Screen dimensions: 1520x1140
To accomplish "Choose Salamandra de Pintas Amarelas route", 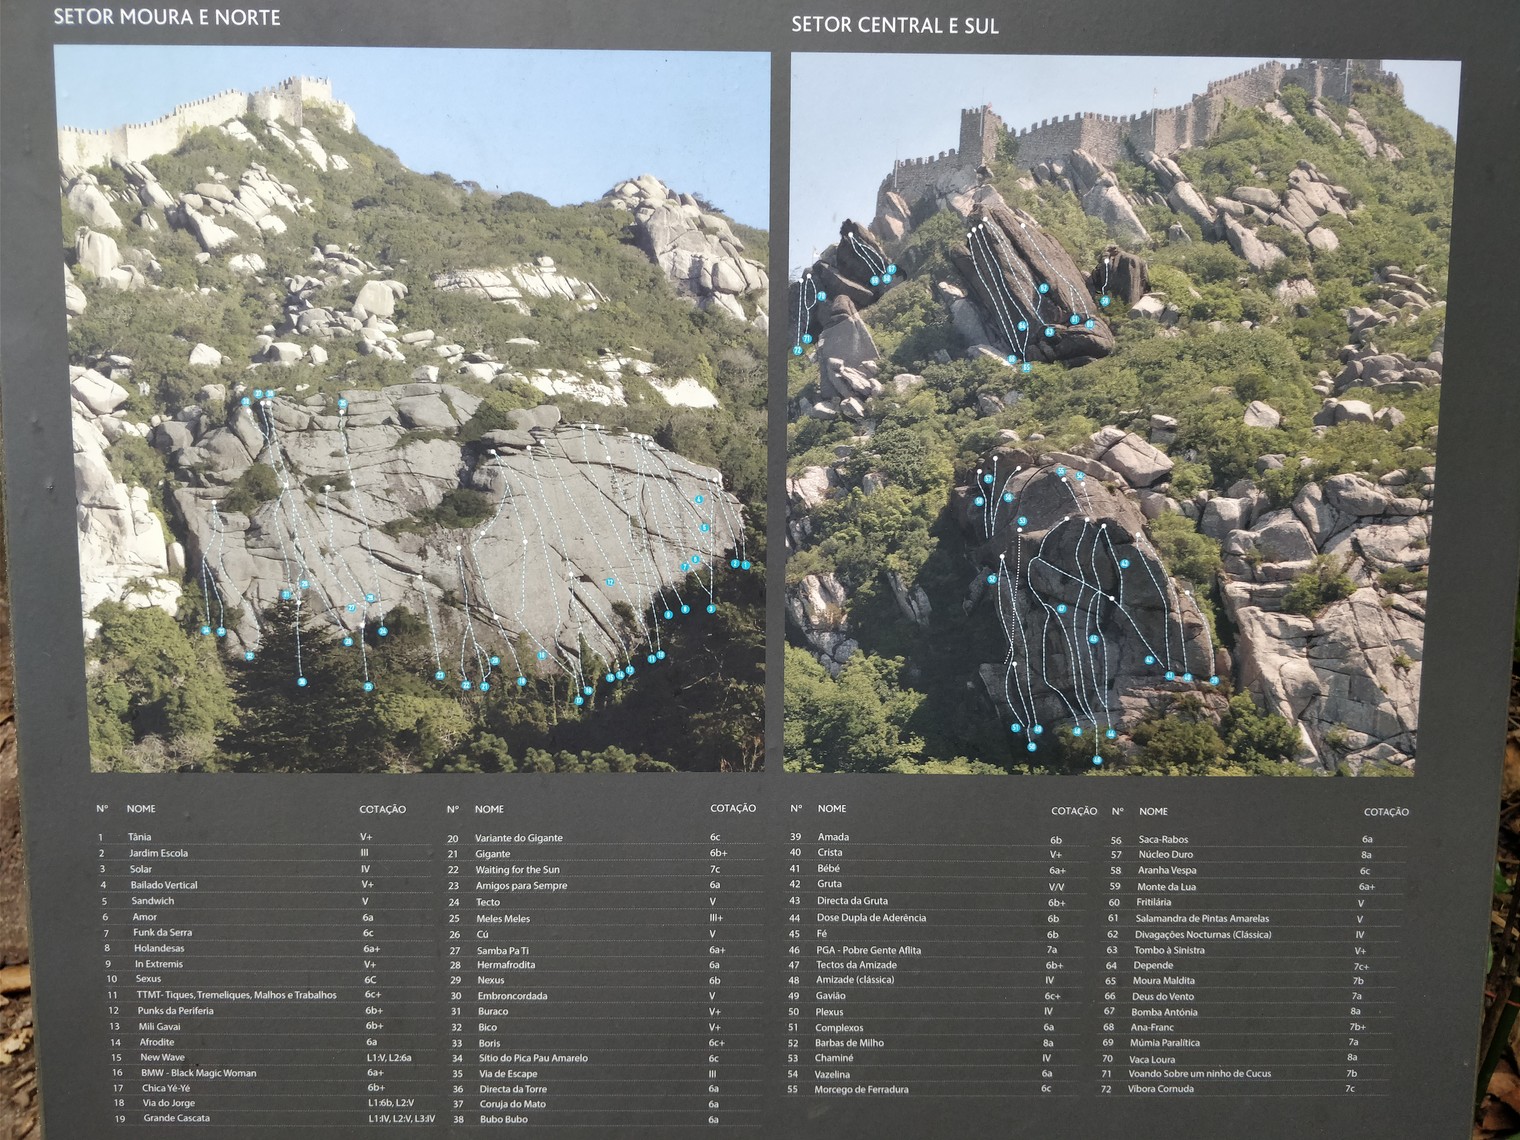I will coord(1200,918).
